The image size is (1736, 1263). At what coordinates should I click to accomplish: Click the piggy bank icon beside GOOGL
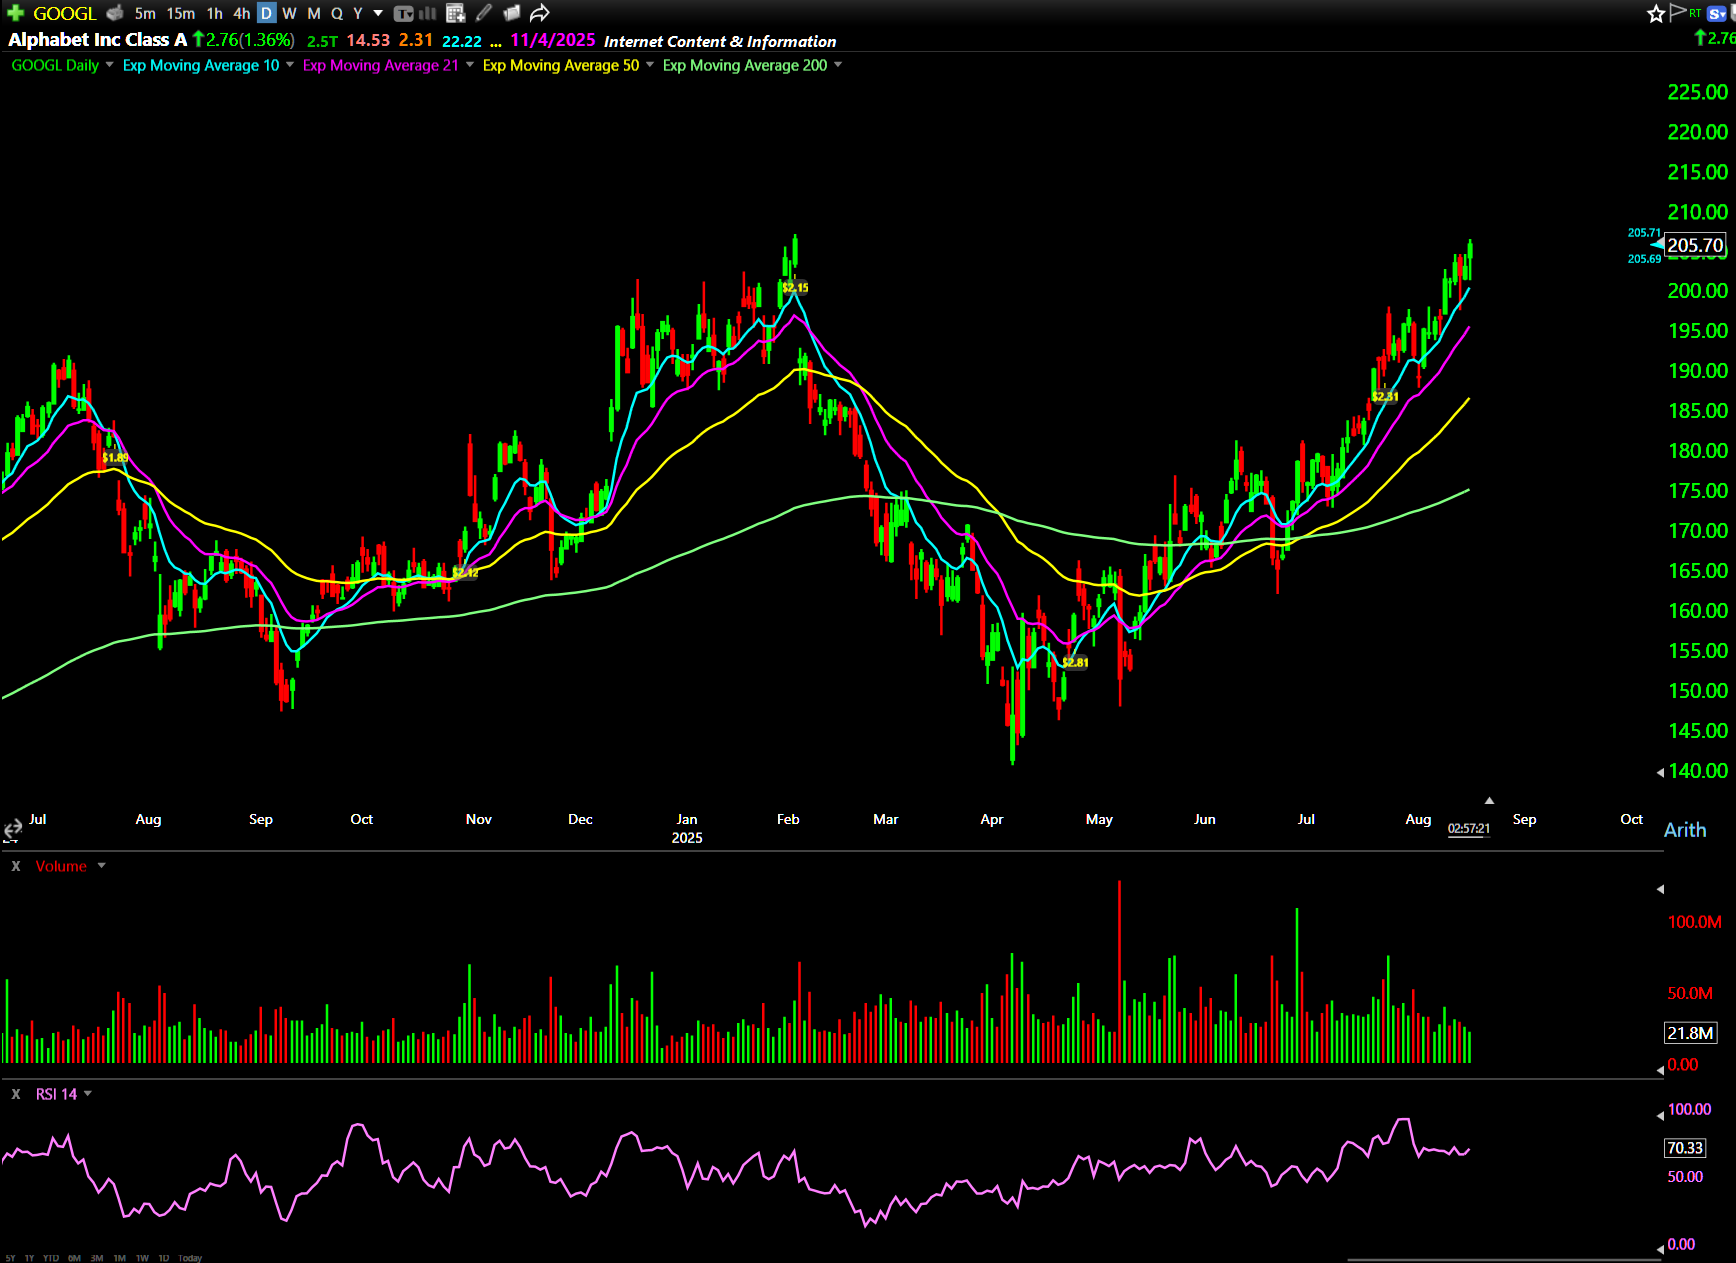pos(115,13)
